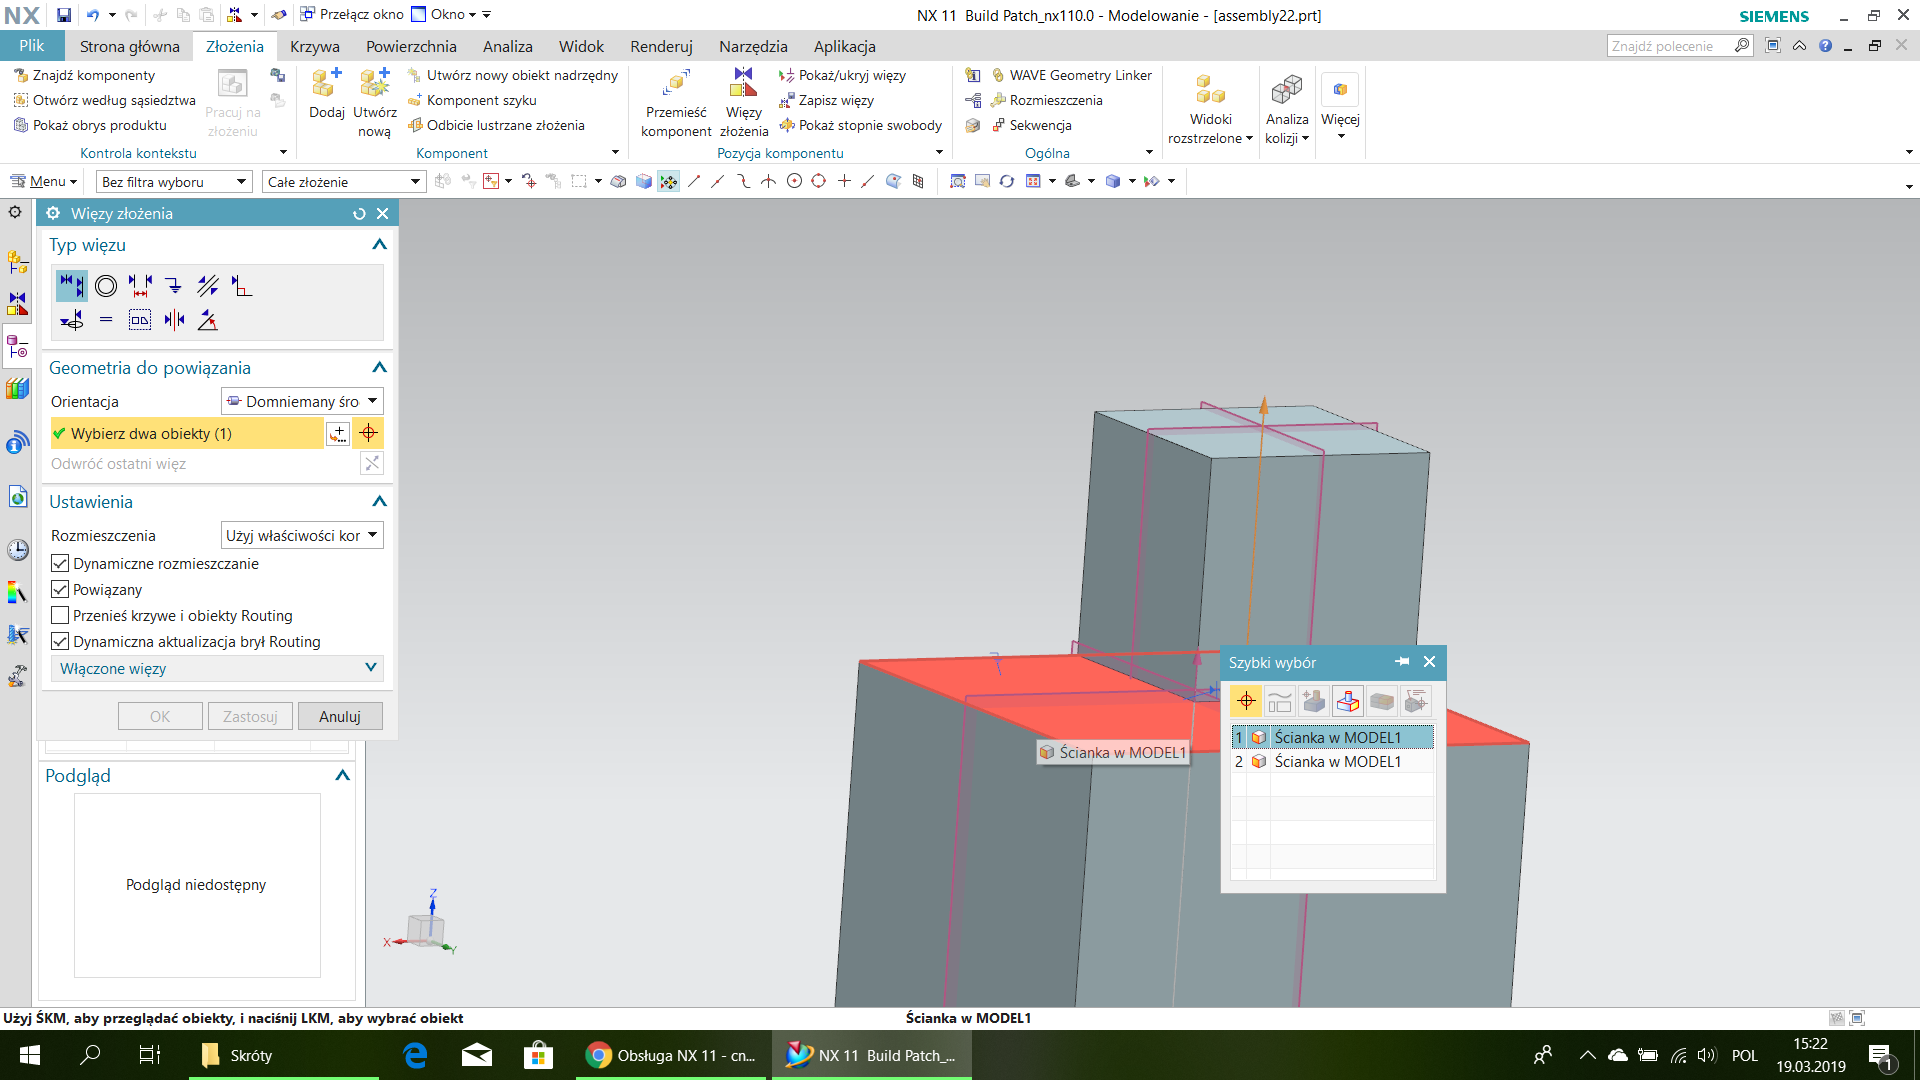Image resolution: width=1920 pixels, height=1080 pixels.
Task: Click the face filter icon in Szybki wybór
Action: point(1348,701)
